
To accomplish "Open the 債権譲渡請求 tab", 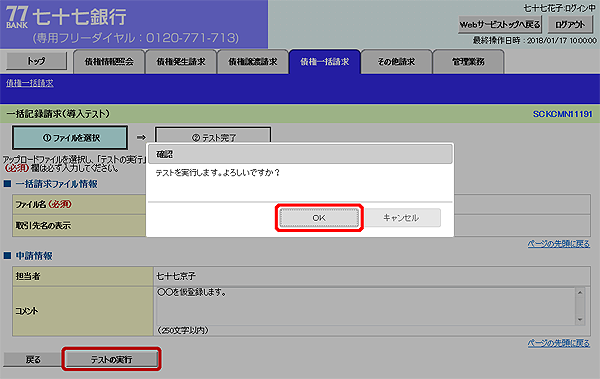I will 253,62.
